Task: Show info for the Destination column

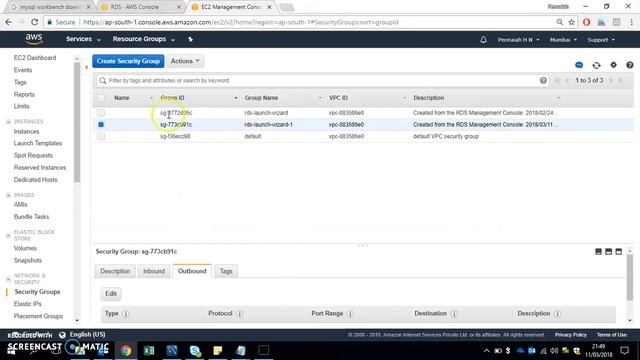Action: (454, 314)
